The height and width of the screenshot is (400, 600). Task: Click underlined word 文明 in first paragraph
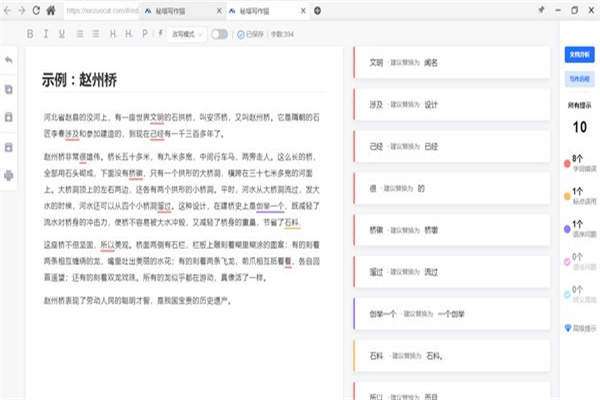click(157, 118)
